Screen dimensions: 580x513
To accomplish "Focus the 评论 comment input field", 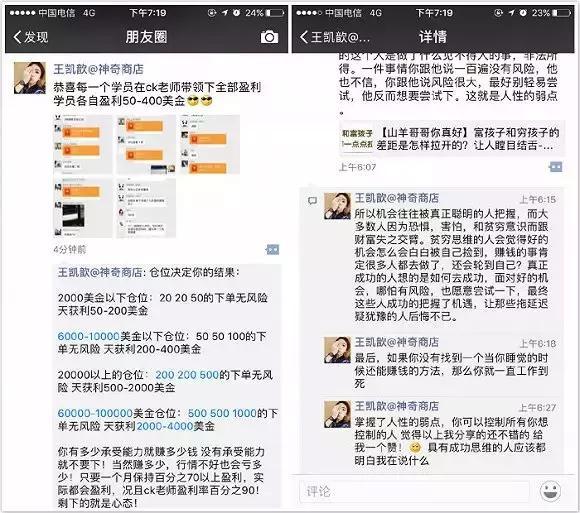I will pyautogui.click(x=414, y=491).
